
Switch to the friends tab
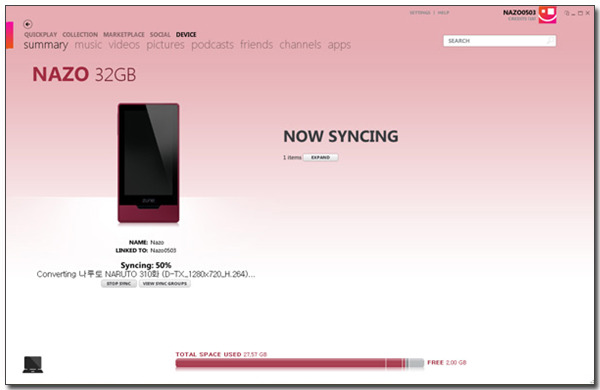256,45
